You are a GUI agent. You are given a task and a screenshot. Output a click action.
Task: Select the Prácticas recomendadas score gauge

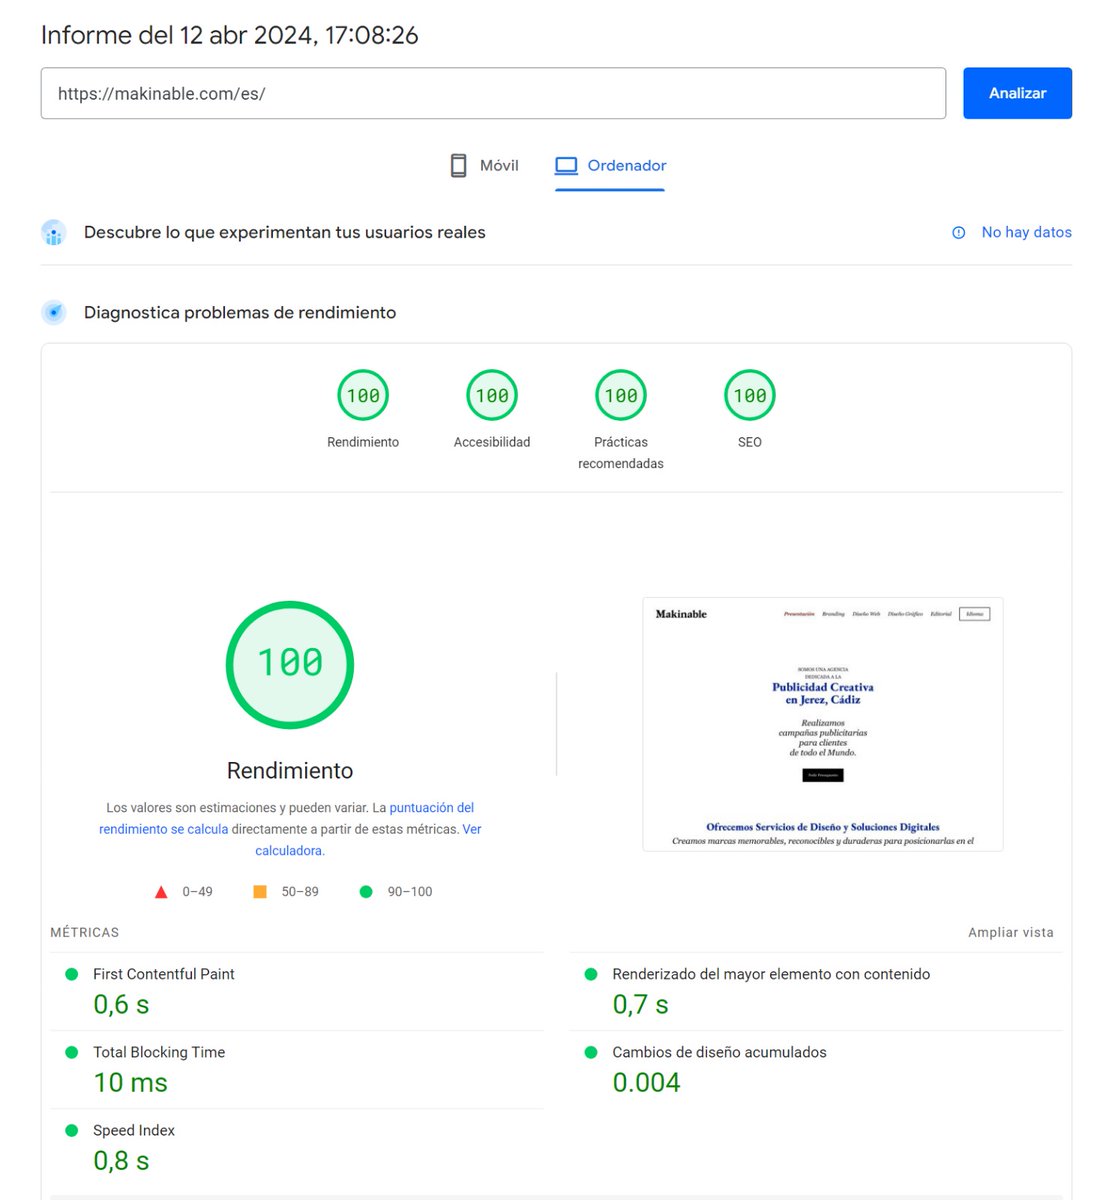tap(621, 395)
